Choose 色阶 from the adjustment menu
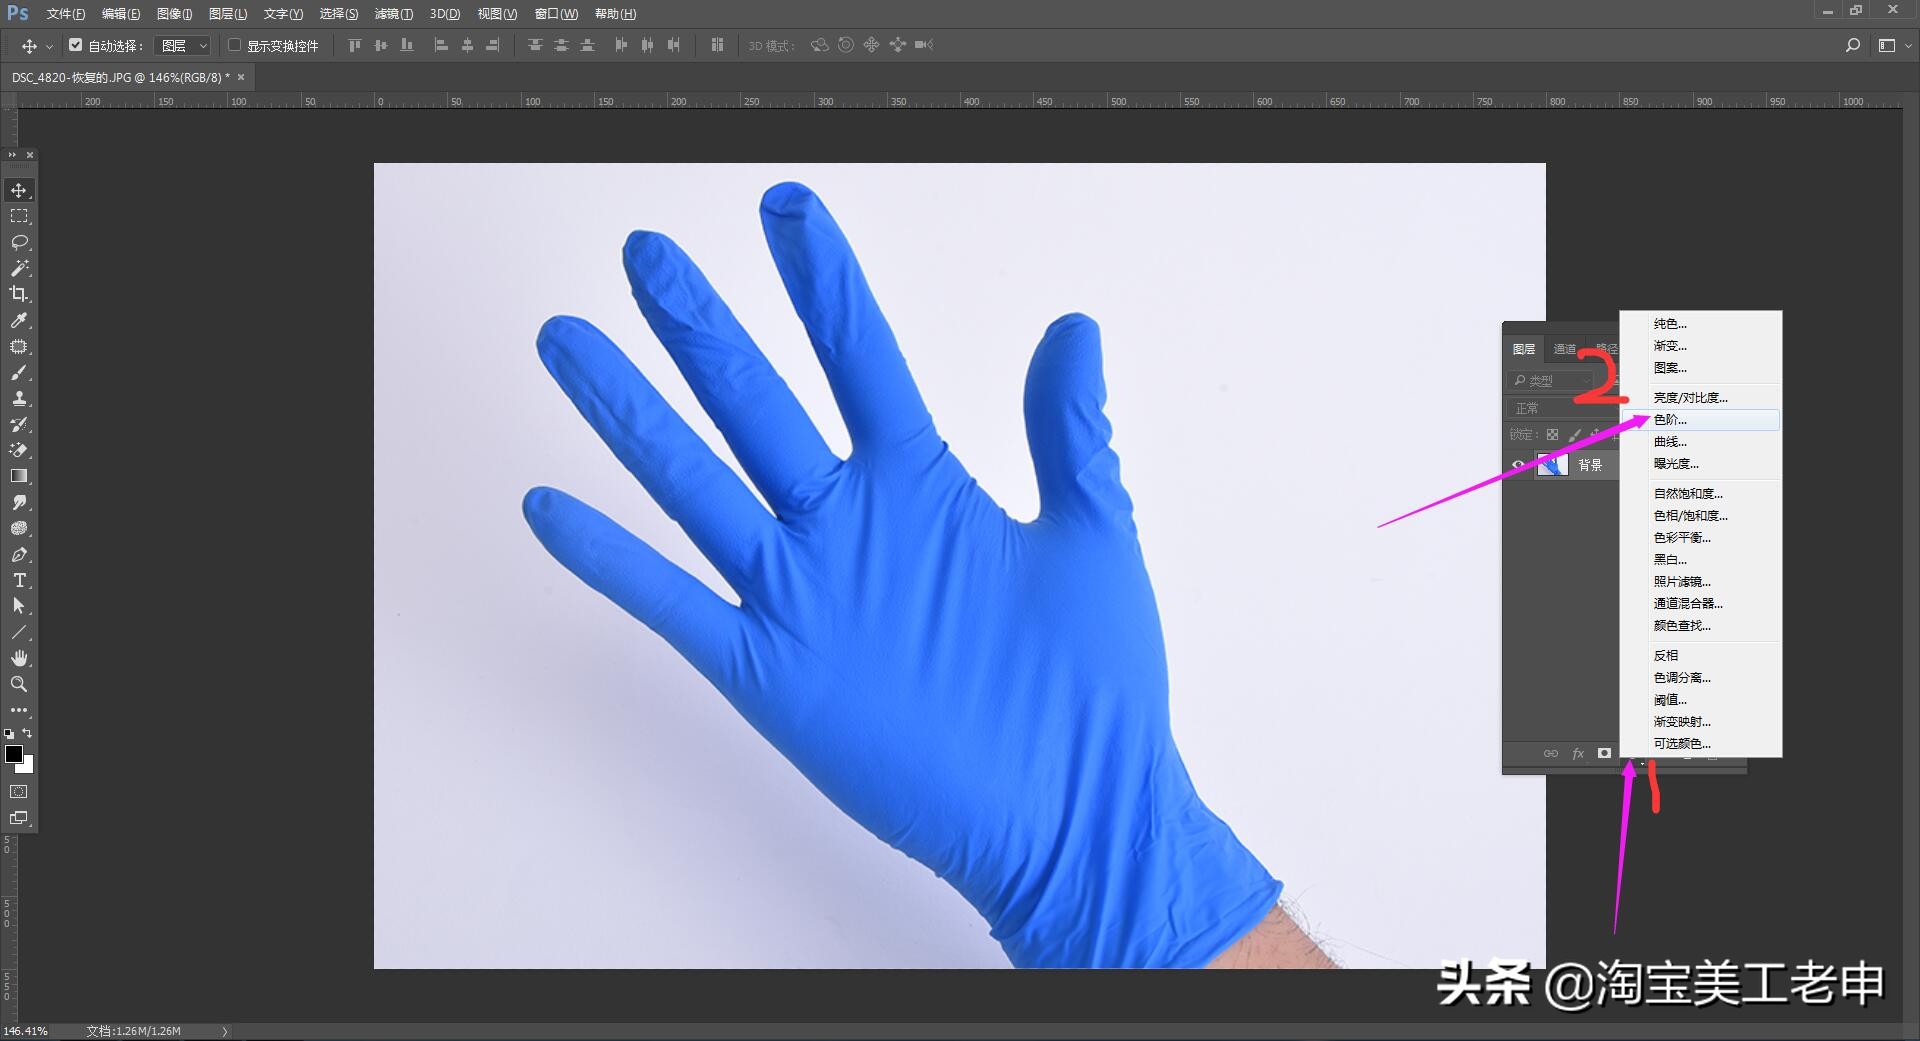Image resolution: width=1920 pixels, height=1041 pixels. [x=1670, y=420]
